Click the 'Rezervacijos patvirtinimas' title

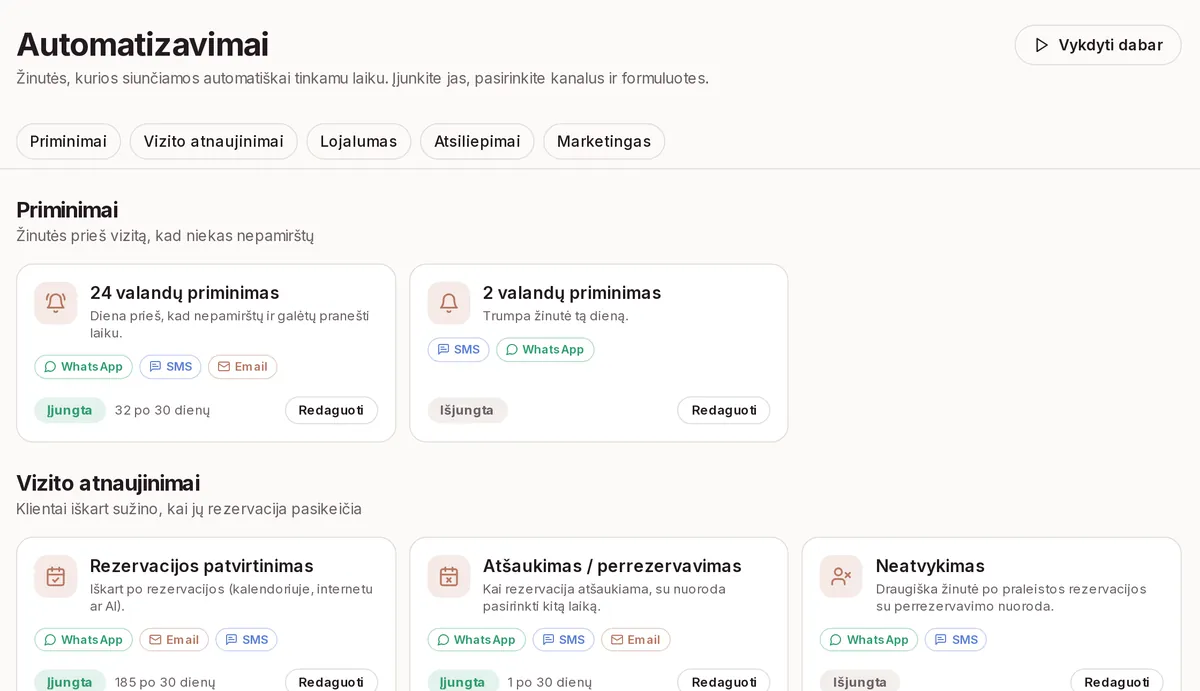[202, 566]
